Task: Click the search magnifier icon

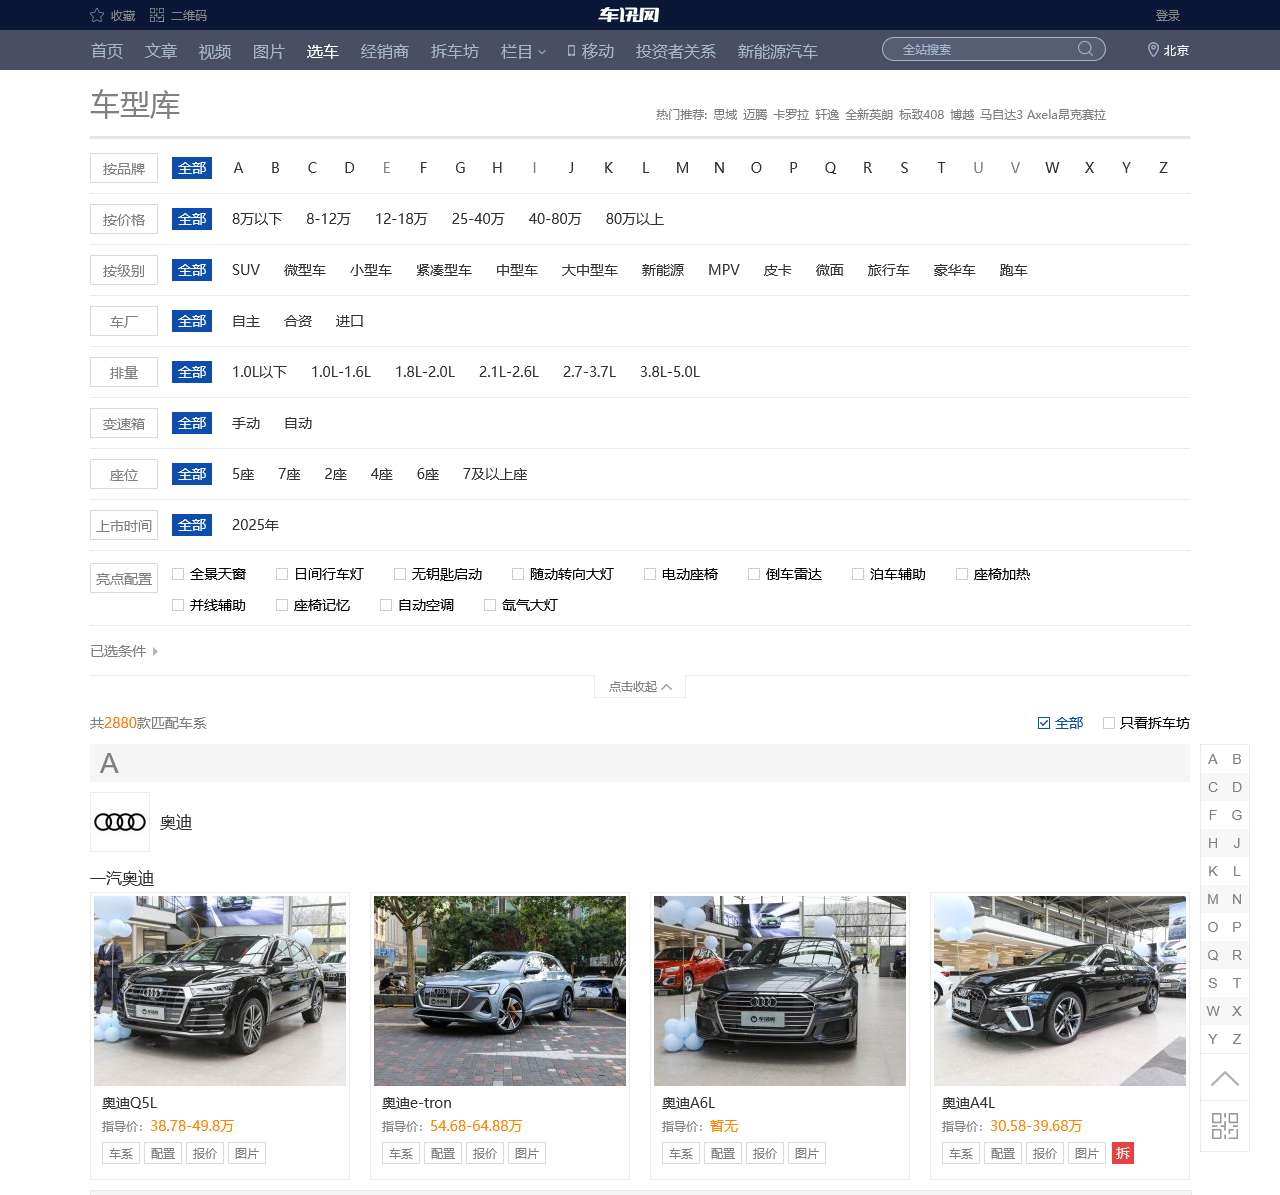Action: [x=1085, y=49]
